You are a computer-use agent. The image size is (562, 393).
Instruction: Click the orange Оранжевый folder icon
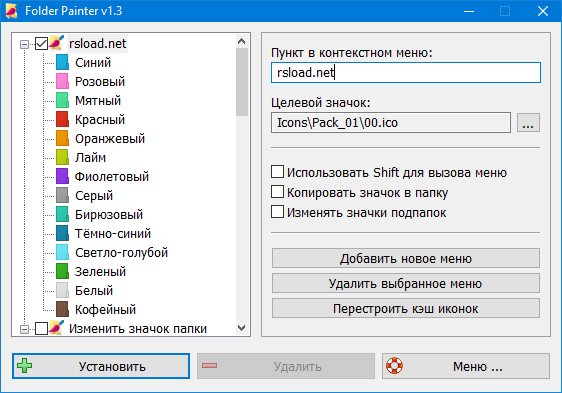click(62, 138)
